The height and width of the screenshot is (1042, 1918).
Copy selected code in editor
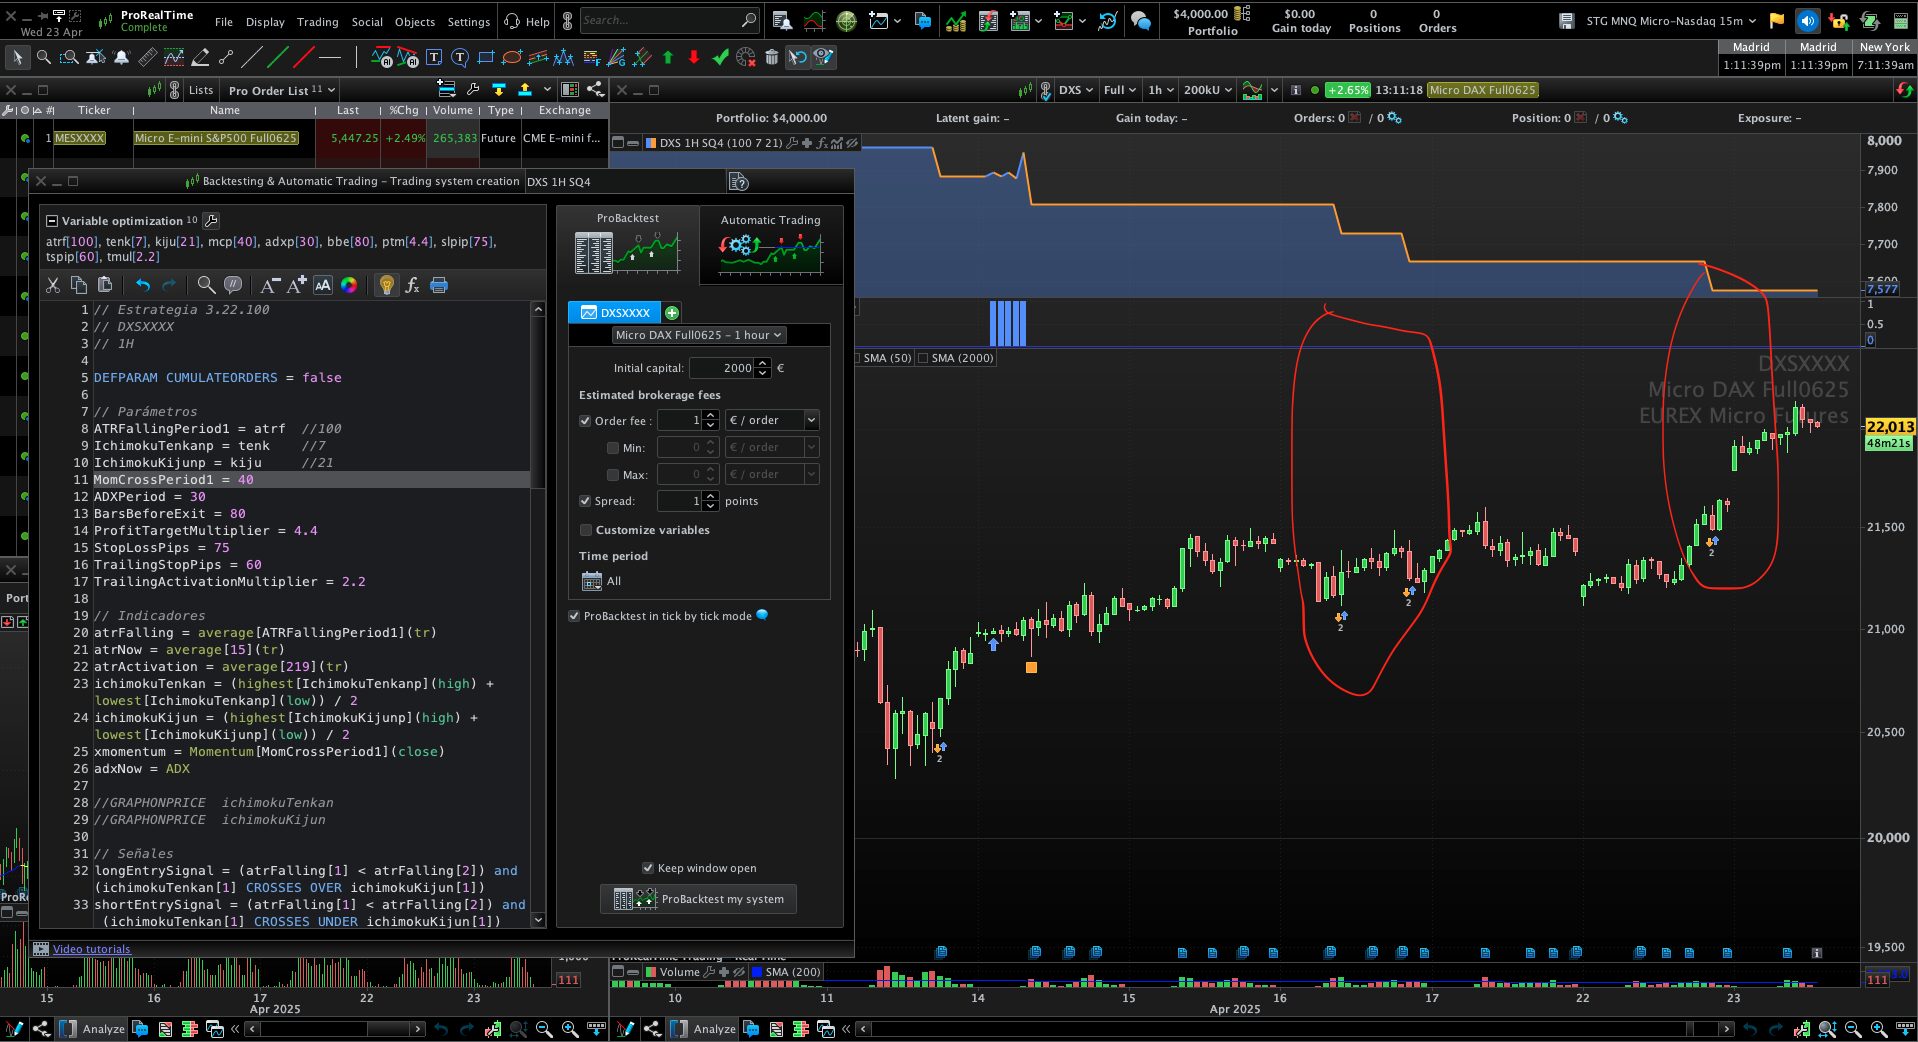(x=79, y=285)
